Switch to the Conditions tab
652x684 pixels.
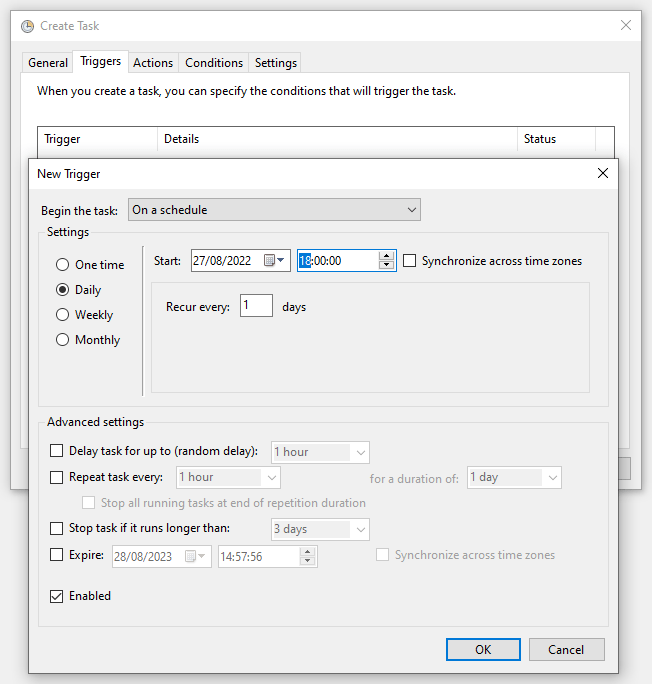tap(214, 63)
